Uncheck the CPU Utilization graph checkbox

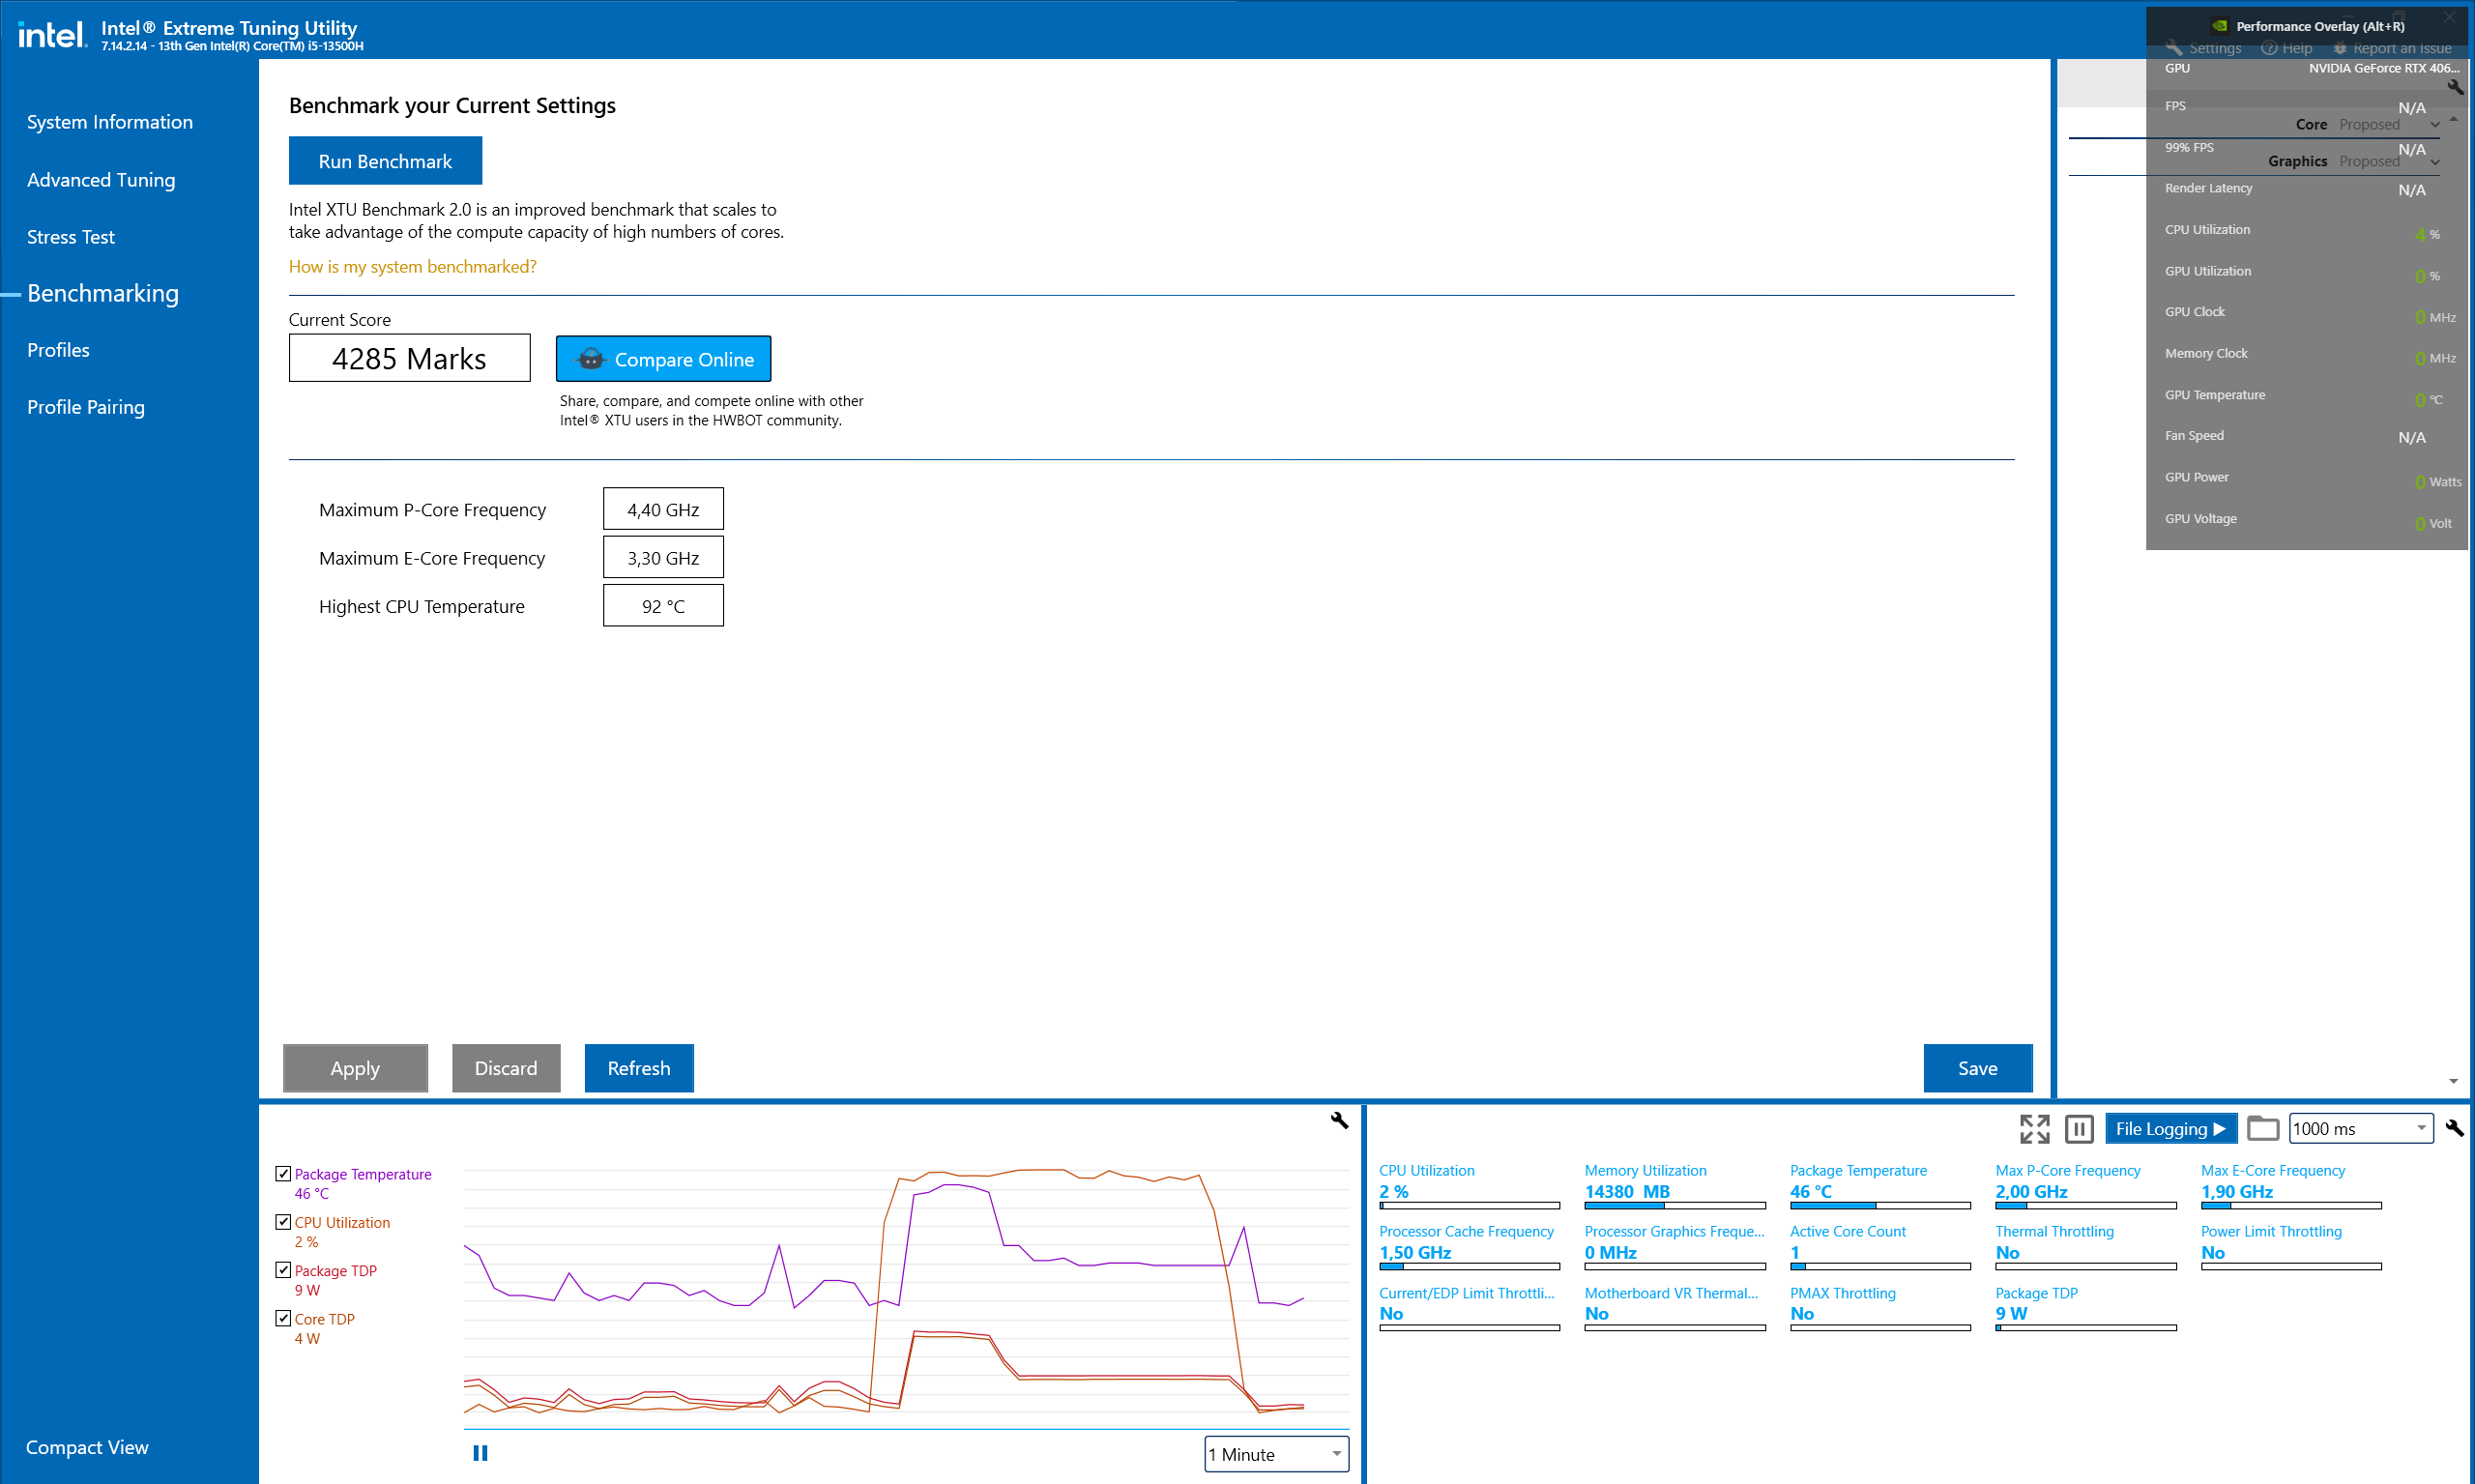pos(283,1222)
